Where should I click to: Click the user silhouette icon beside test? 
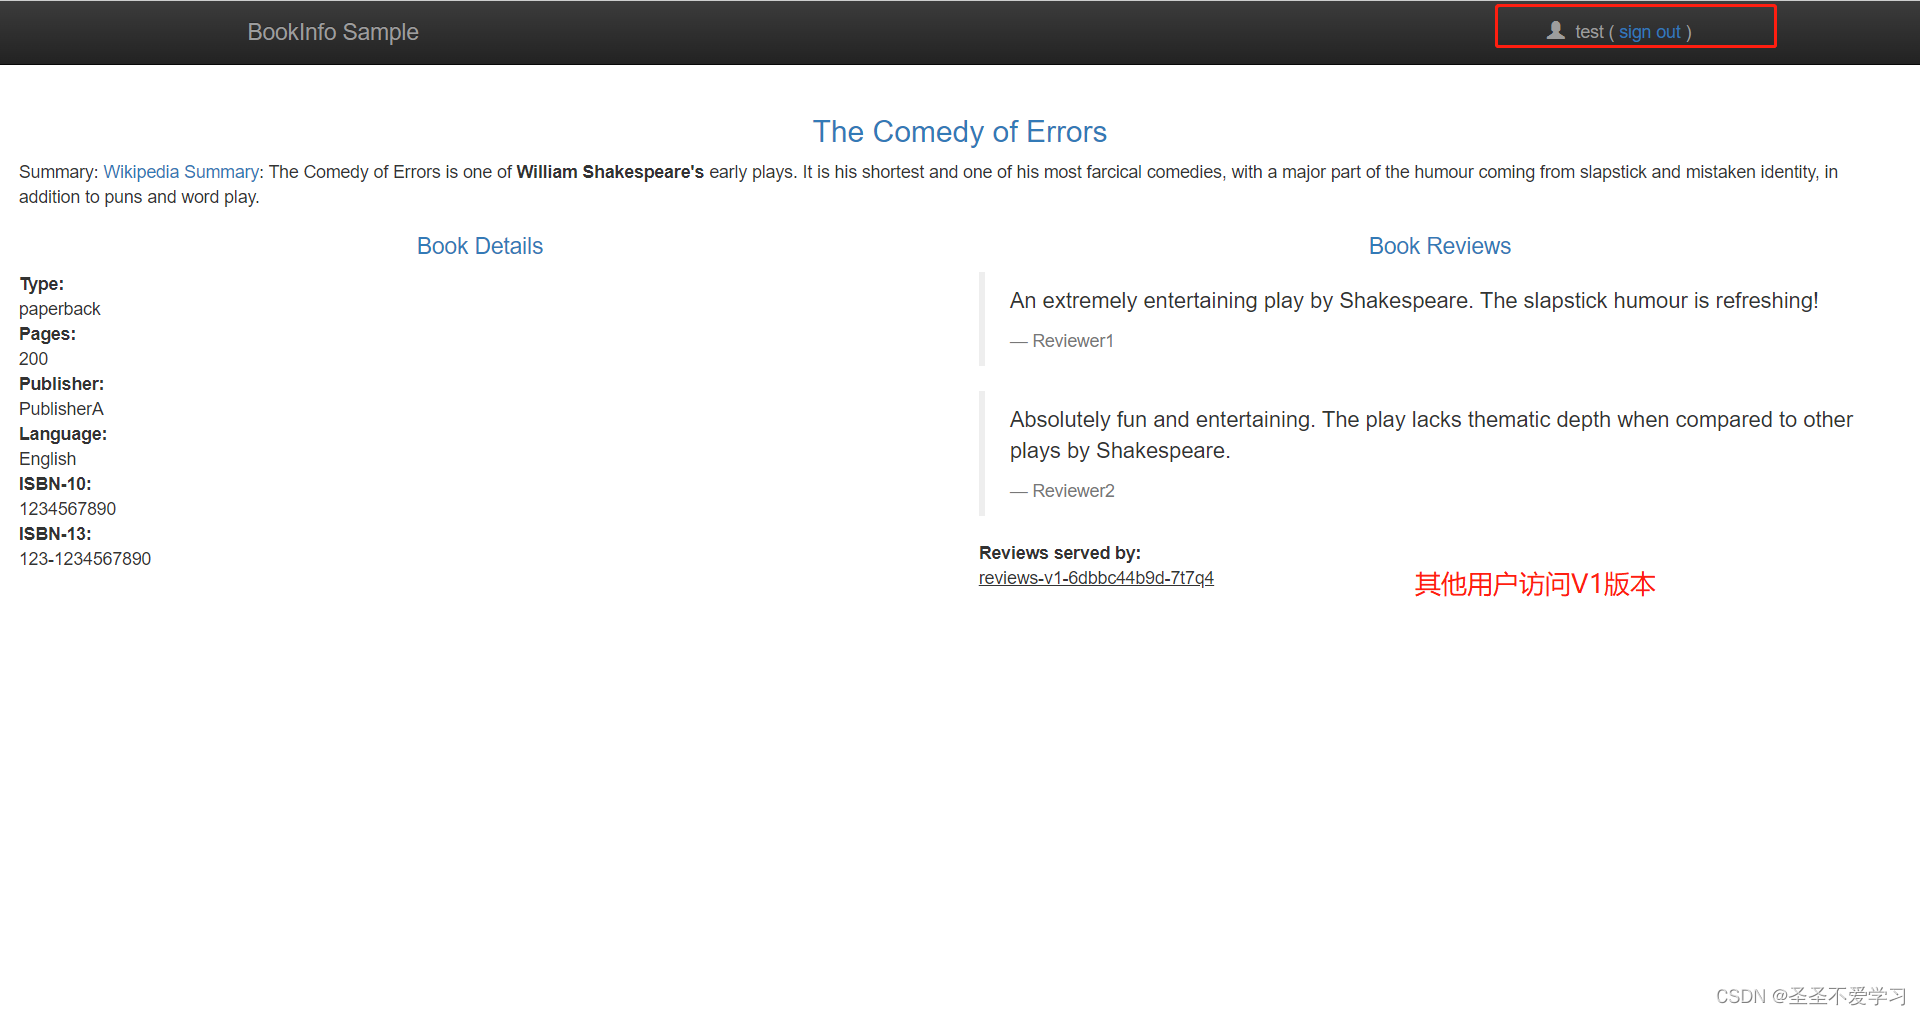coord(1555,31)
